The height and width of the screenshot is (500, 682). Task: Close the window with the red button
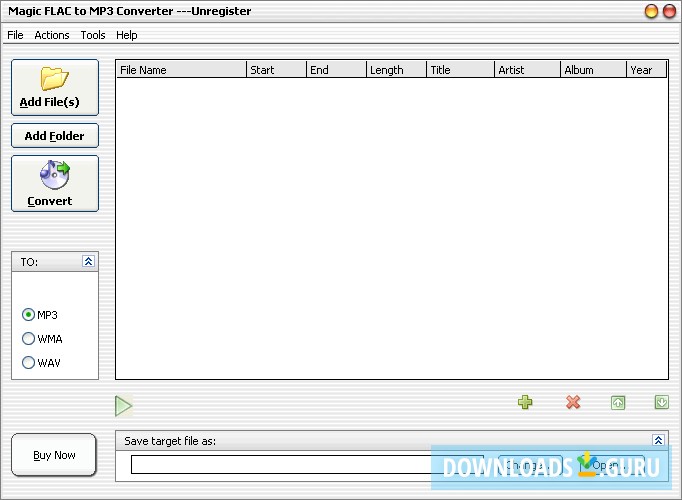(669, 11)
